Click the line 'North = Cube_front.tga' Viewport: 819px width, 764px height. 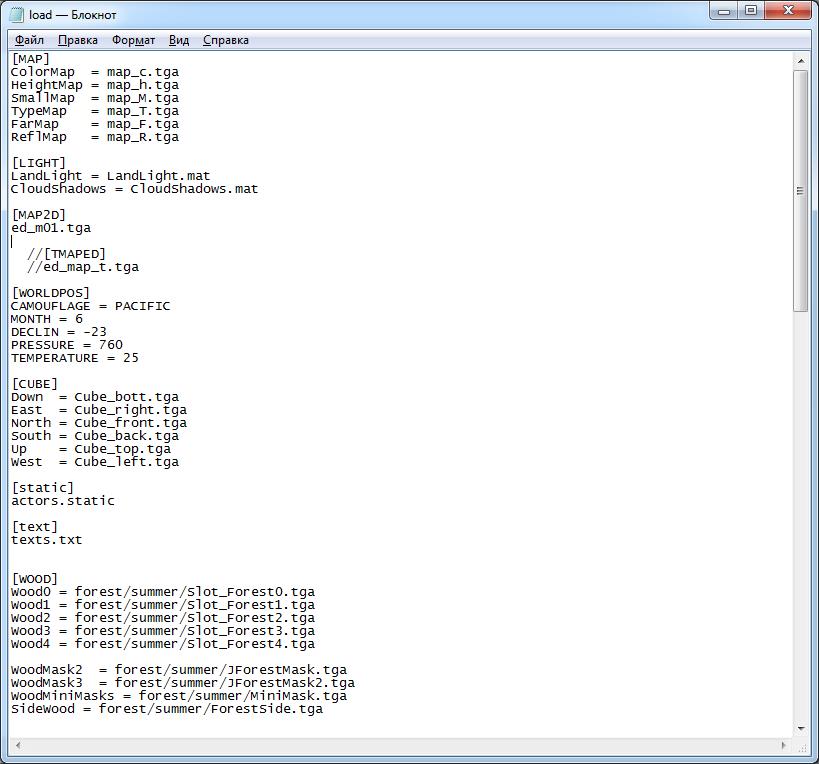[x=99, y=424]
